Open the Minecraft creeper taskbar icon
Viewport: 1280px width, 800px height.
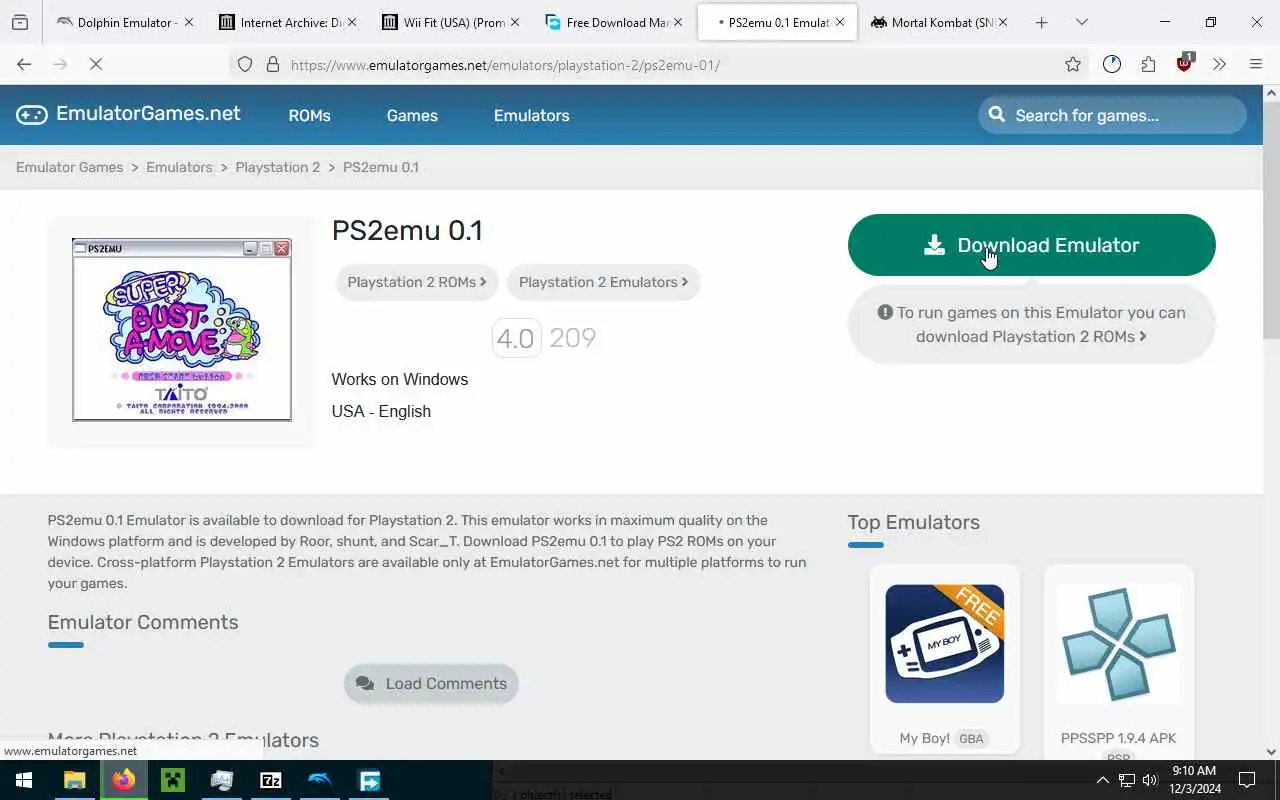pos(173,780)
